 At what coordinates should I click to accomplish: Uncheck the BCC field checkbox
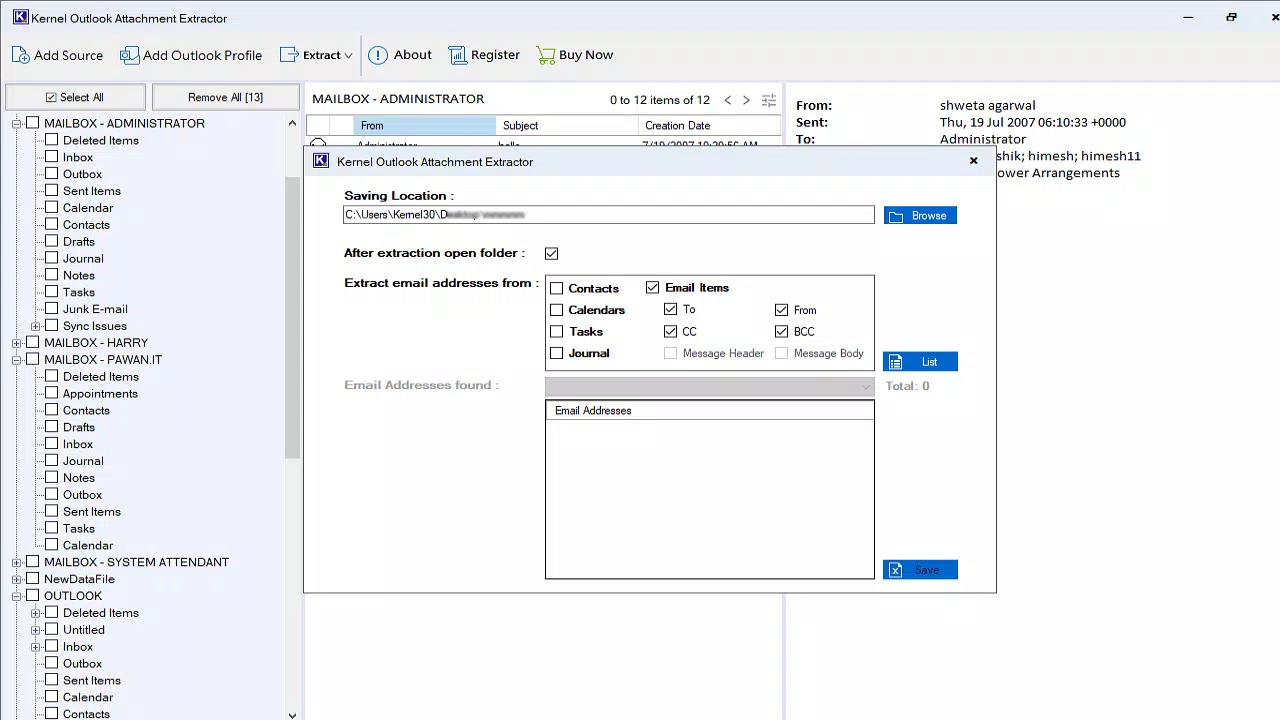[782, 332]
